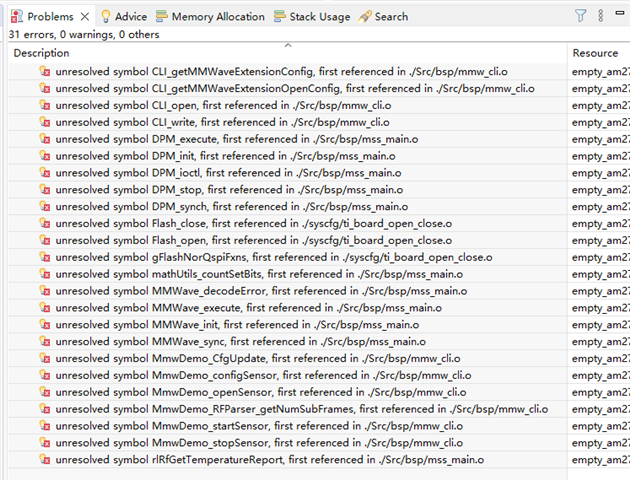Click the Resource column header

point(595,53)
